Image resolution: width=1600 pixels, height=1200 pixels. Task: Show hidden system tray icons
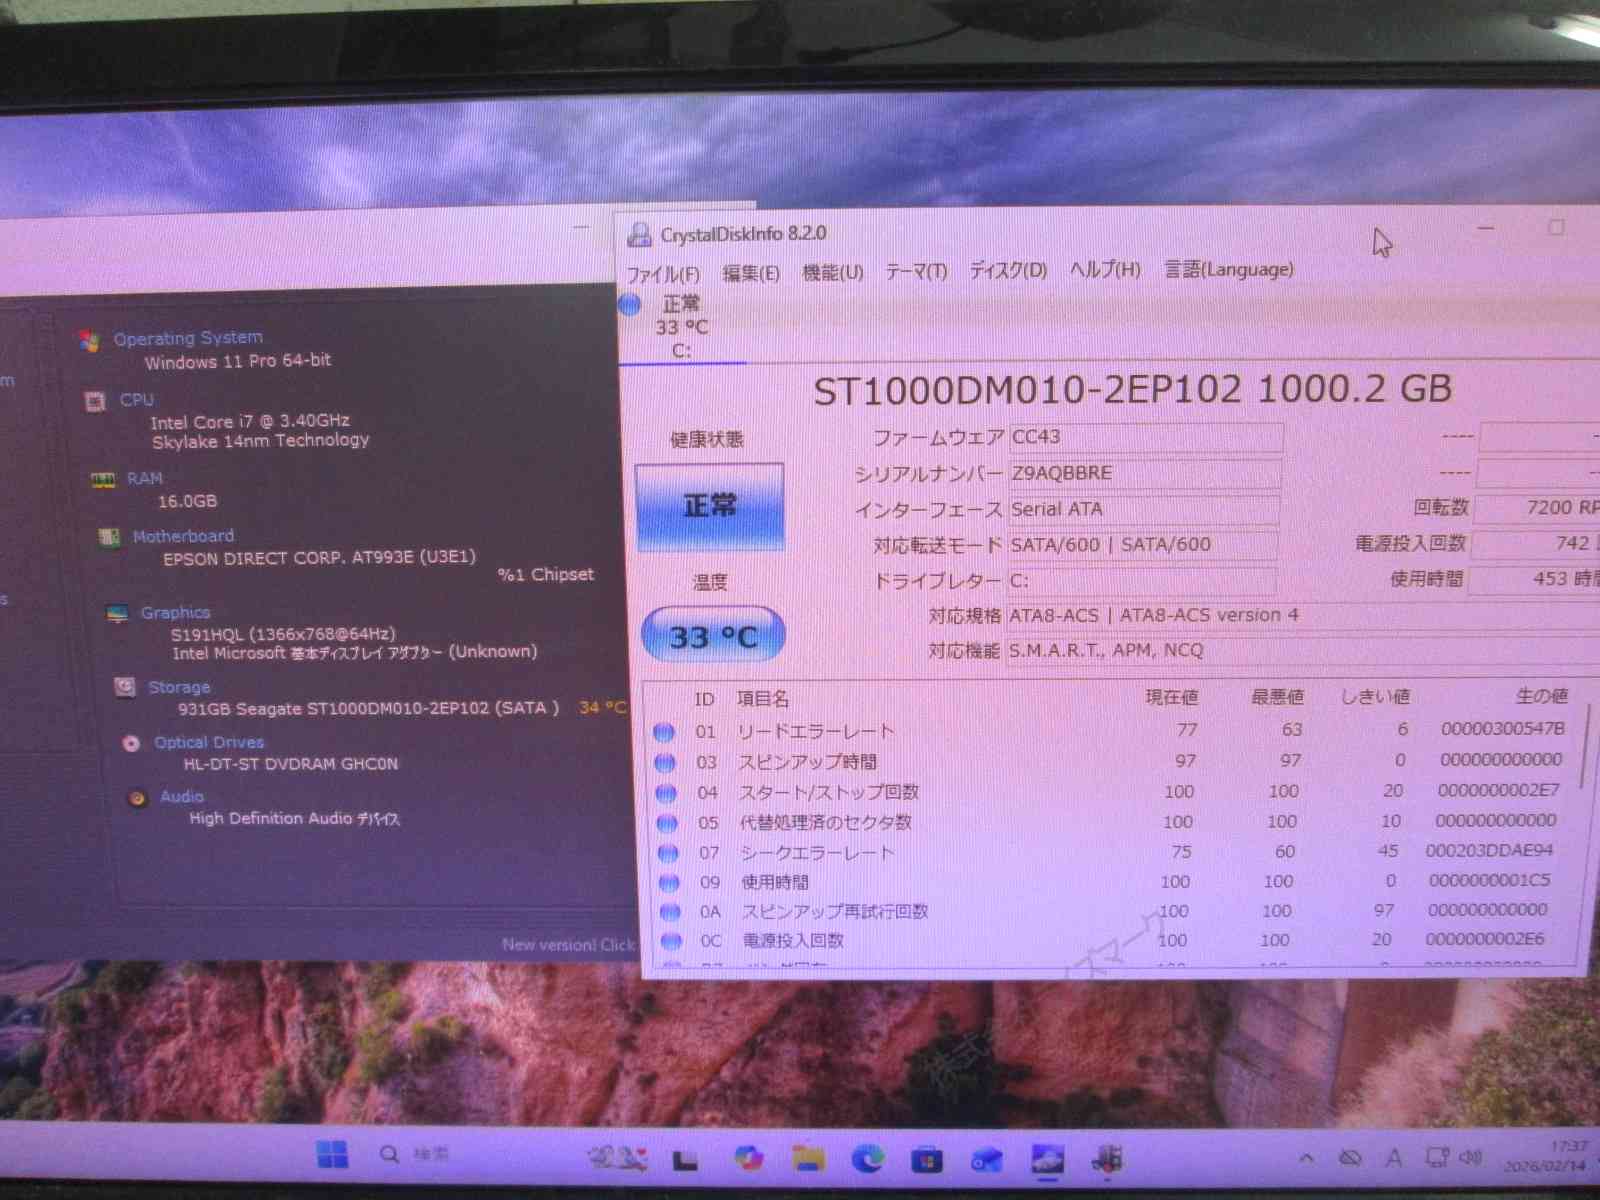pyautogui.click(x=1306, y=1158)
